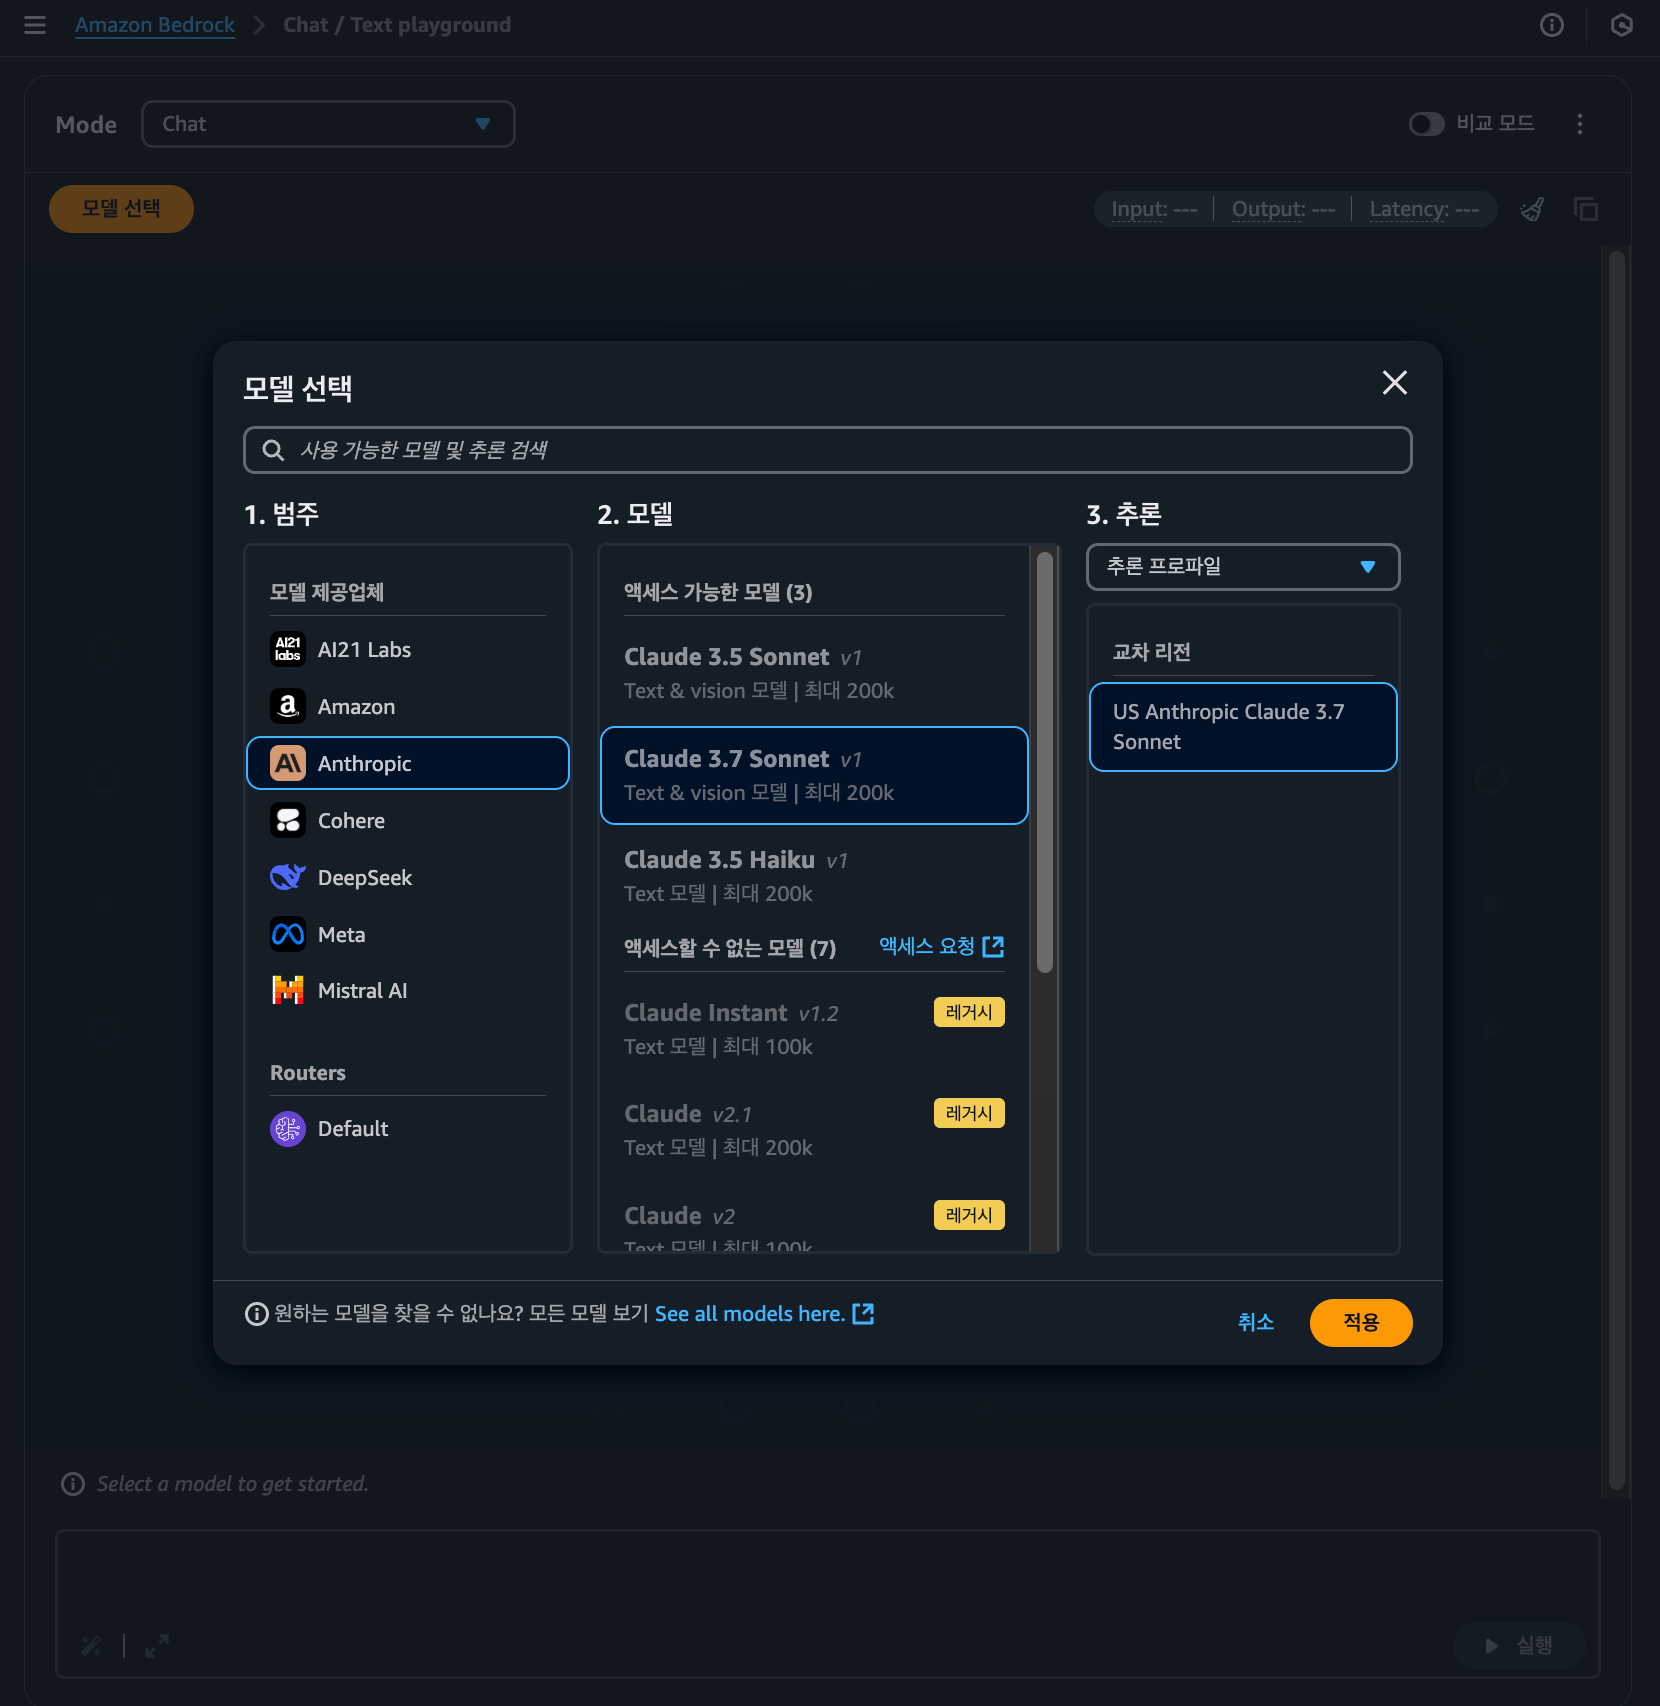Click the external link icon beside 액세스 요청
This screenshot has width=1660, height=1706.
tap(993, 947)
